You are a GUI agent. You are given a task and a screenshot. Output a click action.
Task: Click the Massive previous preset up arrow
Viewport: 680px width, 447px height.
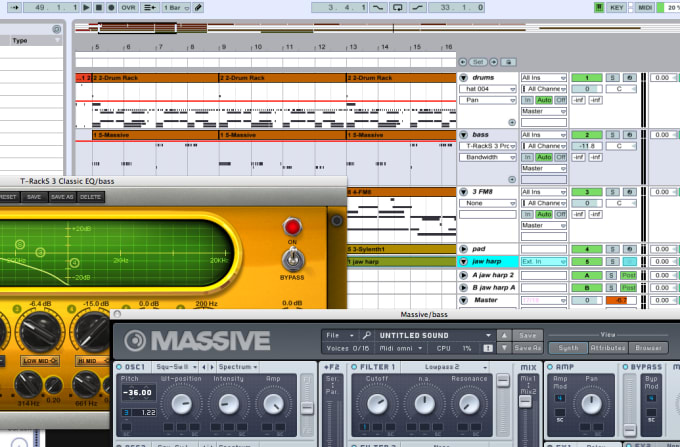(x=503, y=335)
